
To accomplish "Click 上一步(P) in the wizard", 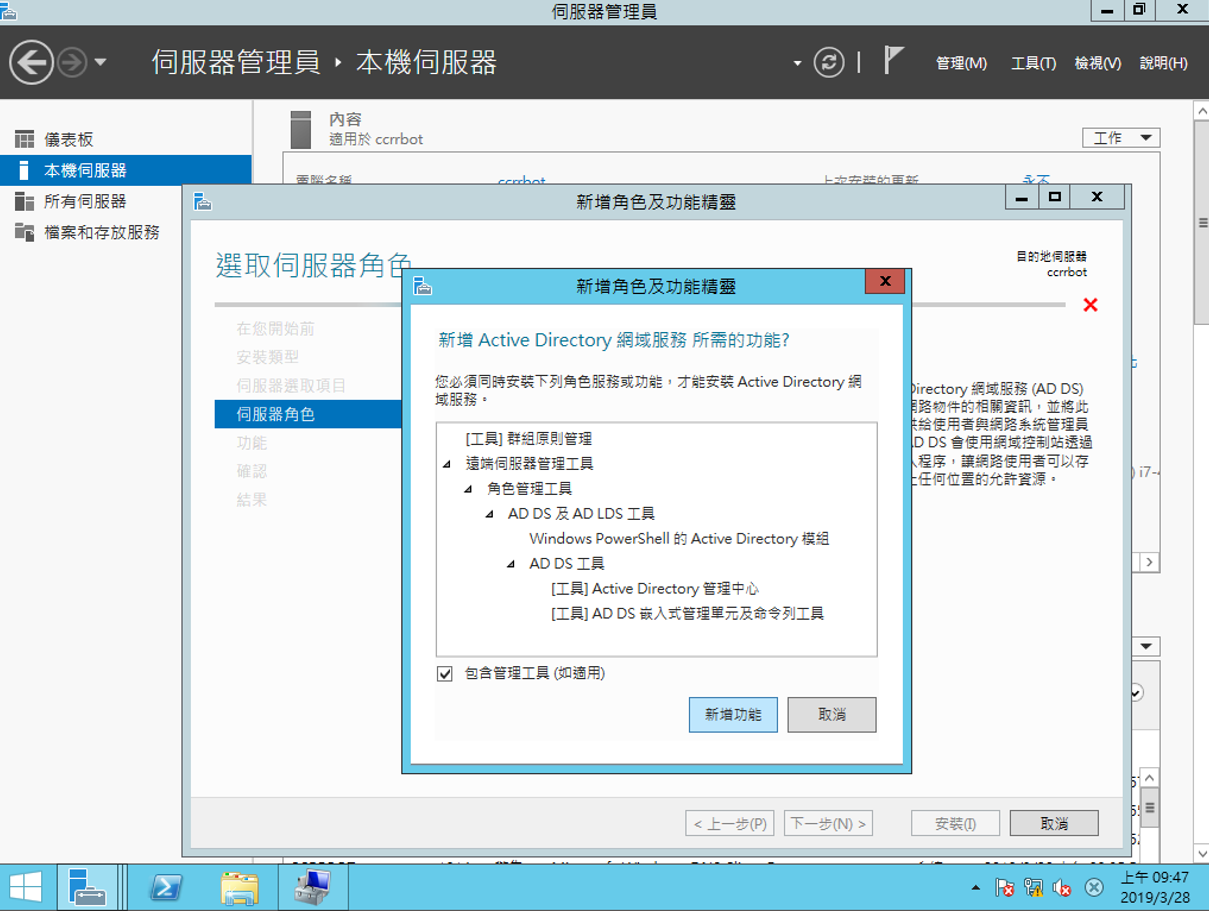I will [x=730, y=824].
